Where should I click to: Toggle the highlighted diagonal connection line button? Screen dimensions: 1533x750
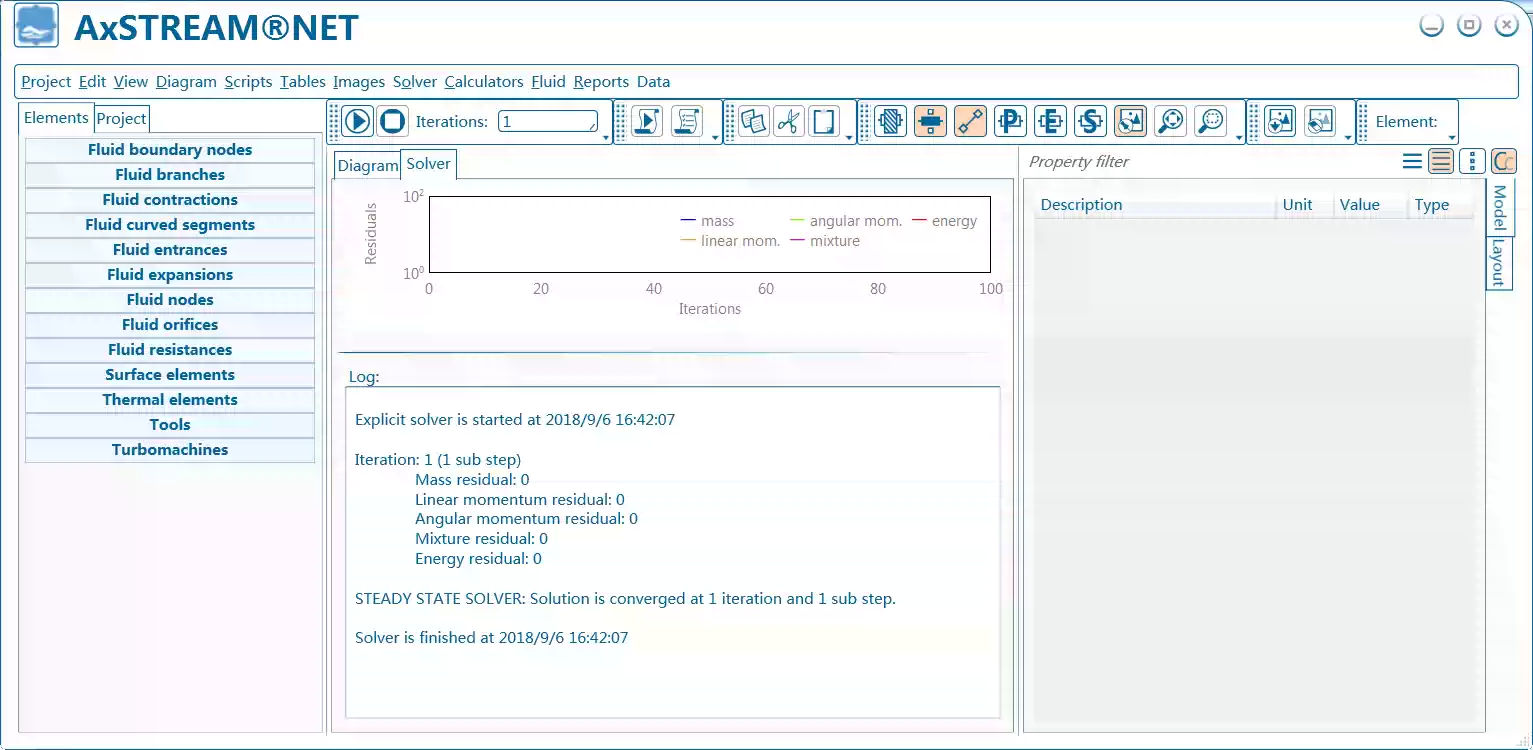tap(970, 122)
